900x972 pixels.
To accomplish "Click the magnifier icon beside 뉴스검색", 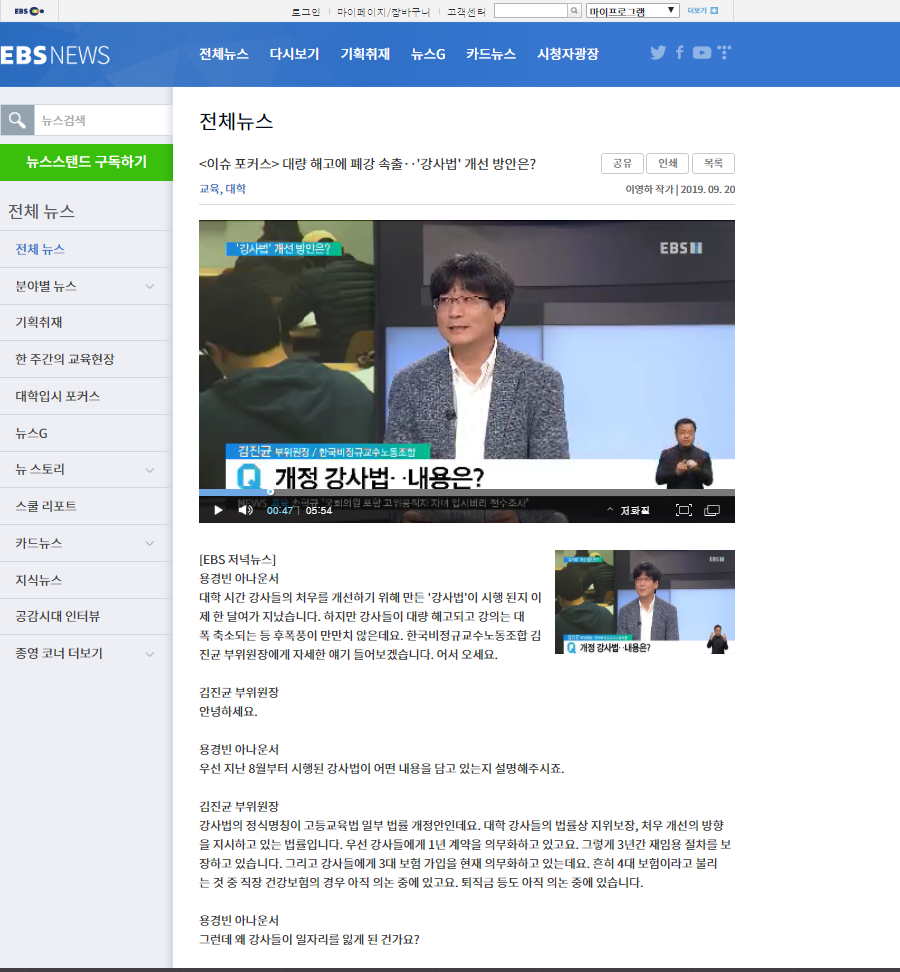I will pos(17,120).
